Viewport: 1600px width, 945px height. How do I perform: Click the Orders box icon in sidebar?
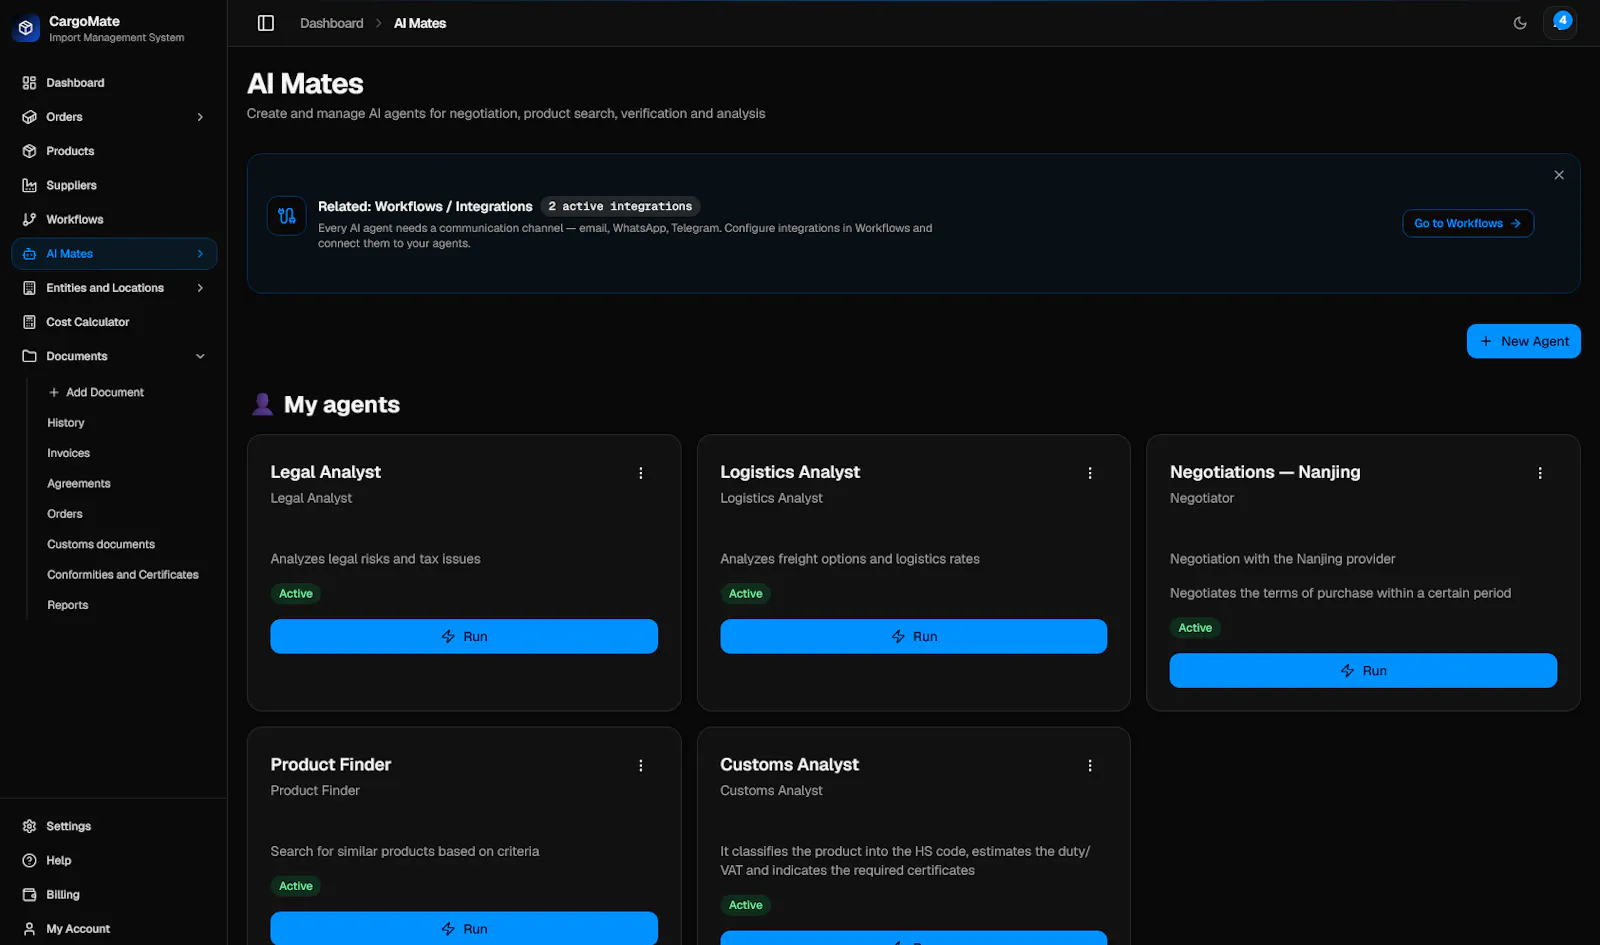tap(29, 117)
